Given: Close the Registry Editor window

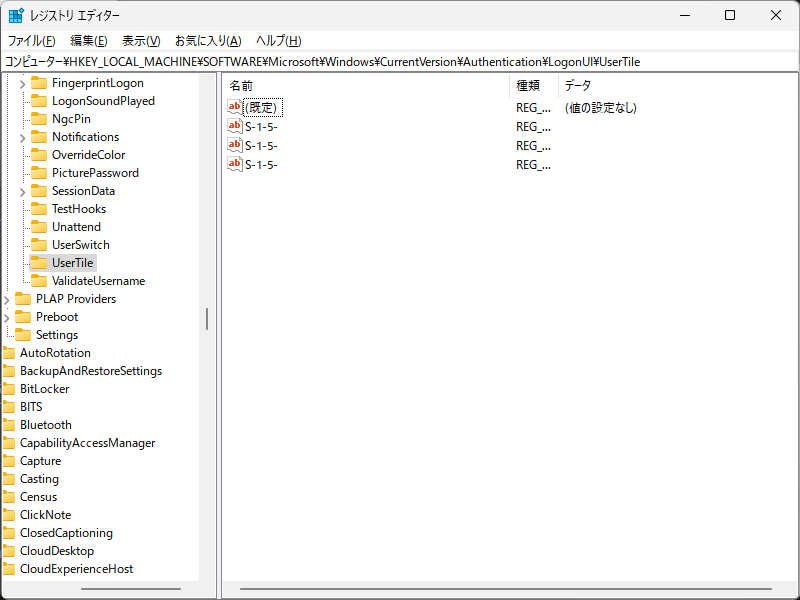Looking at the screenshot, I should 776,15.
